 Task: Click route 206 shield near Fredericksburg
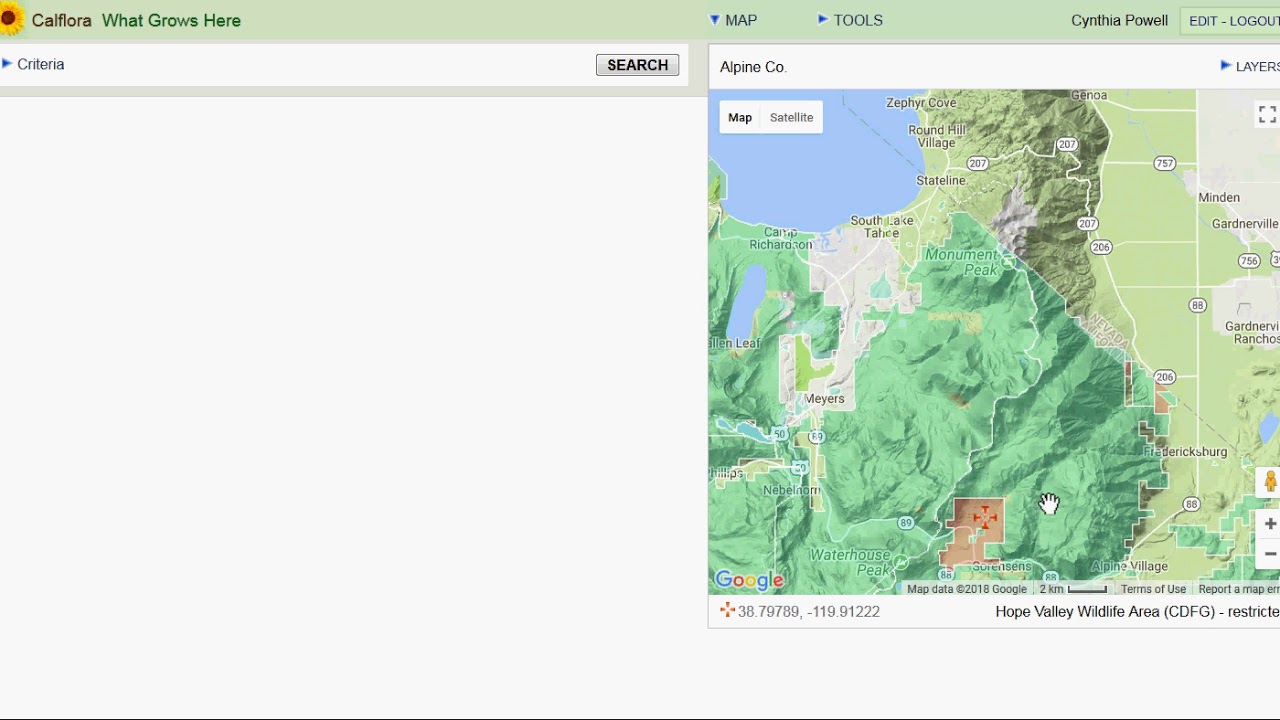tap(1164, 377)
